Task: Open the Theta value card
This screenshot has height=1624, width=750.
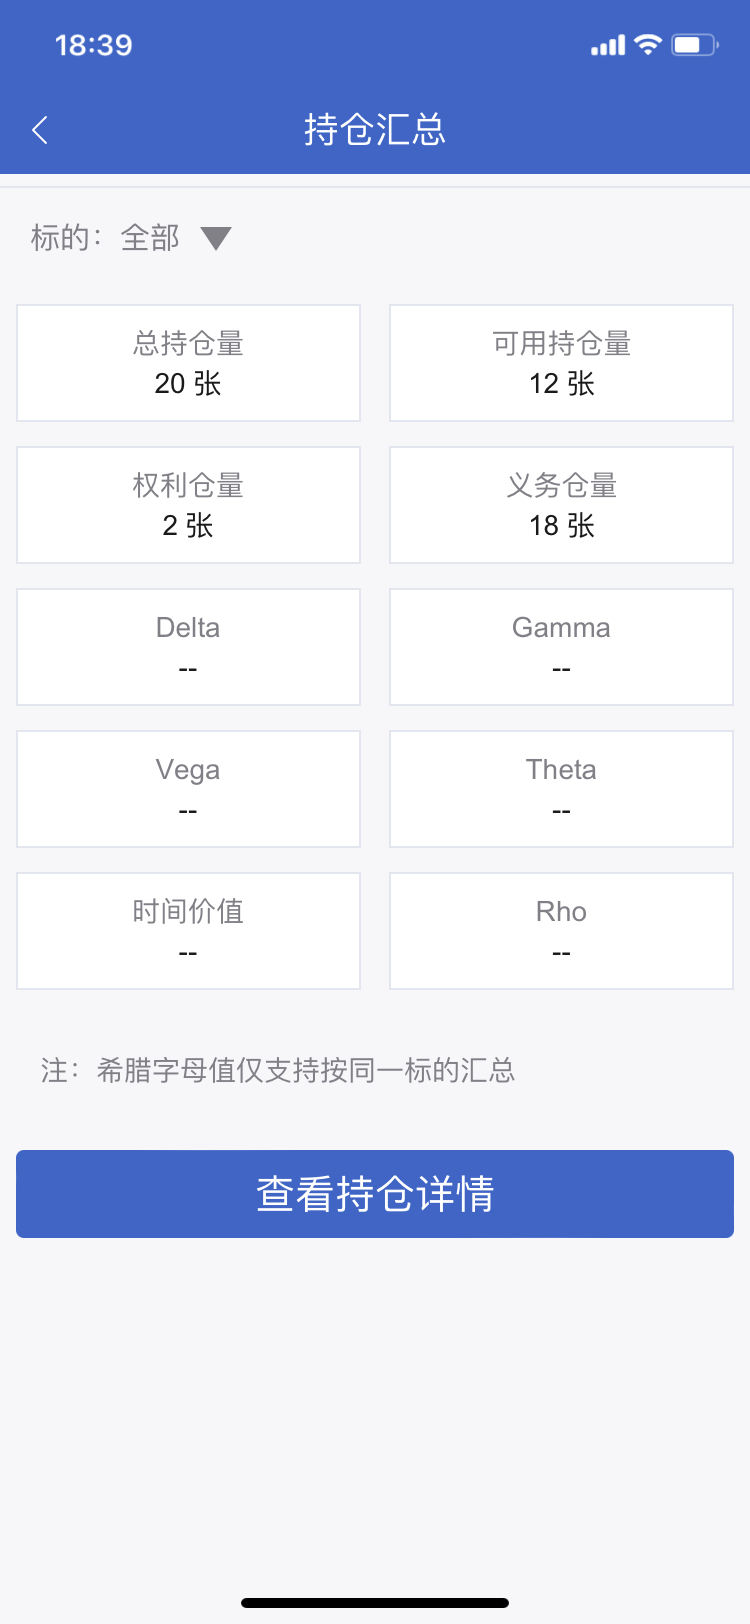Action: 561,789
